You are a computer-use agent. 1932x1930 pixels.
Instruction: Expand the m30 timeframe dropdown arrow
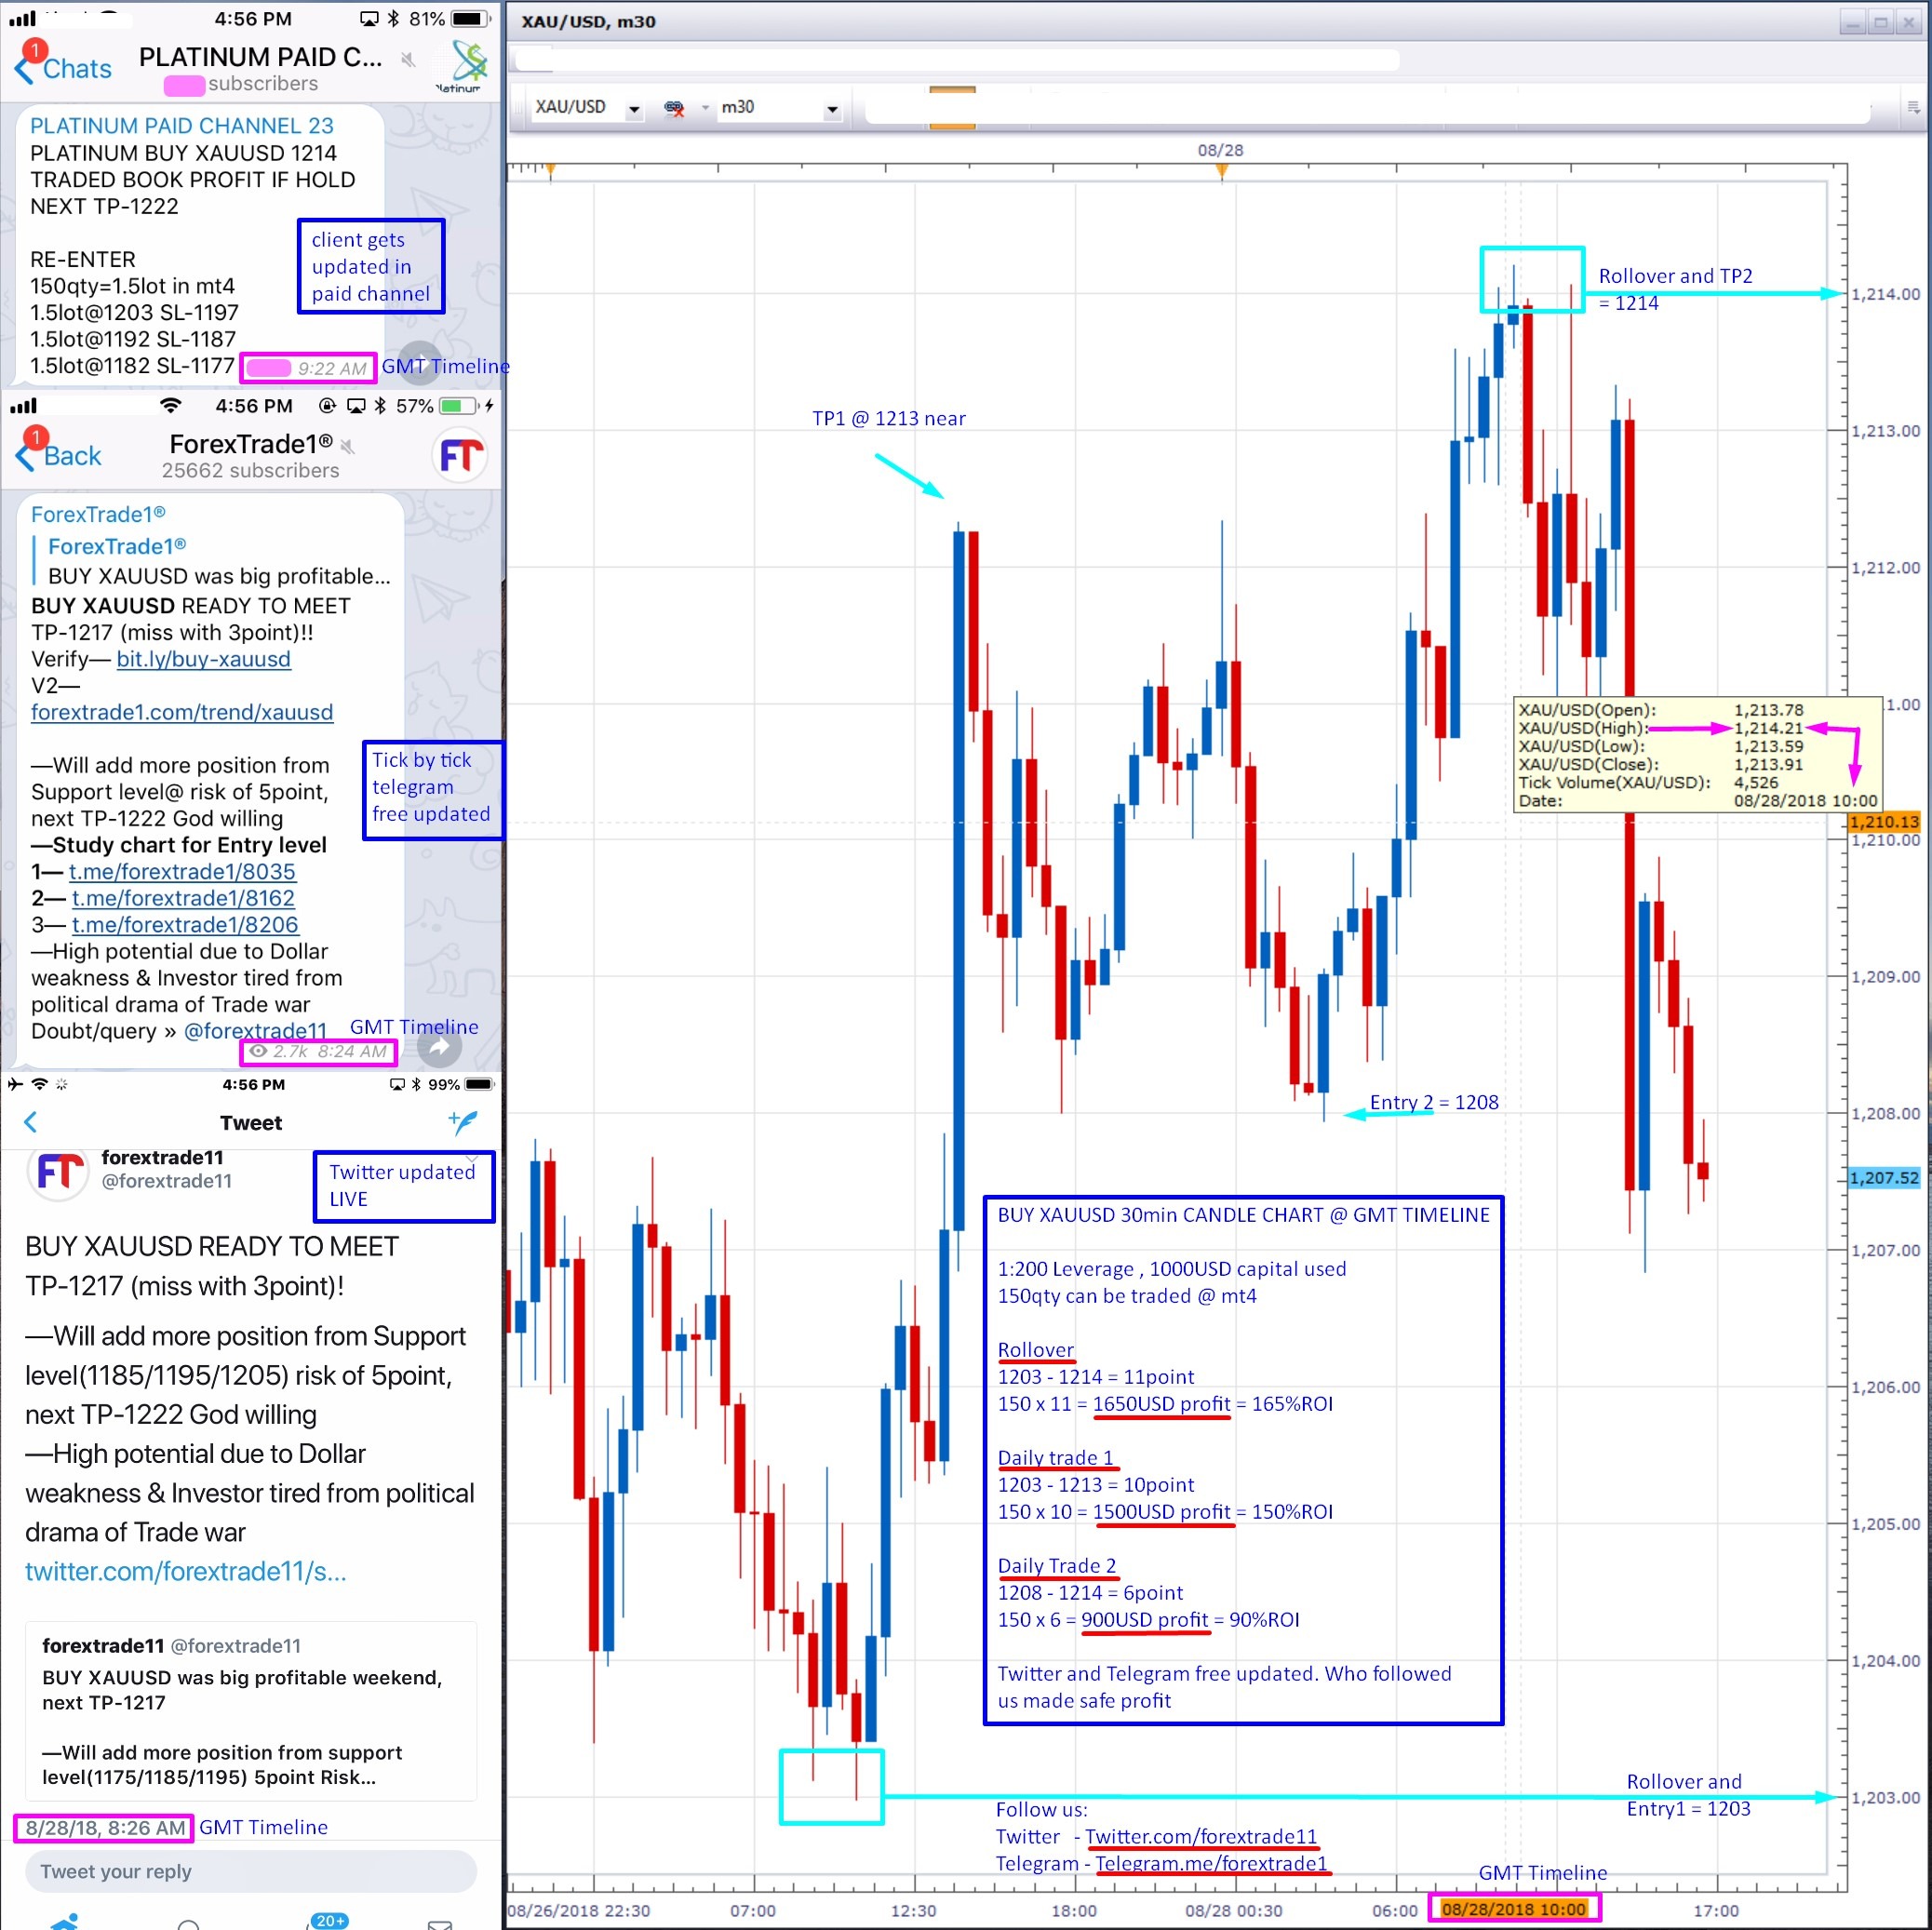pyautogui.click(x=832, y=110)
